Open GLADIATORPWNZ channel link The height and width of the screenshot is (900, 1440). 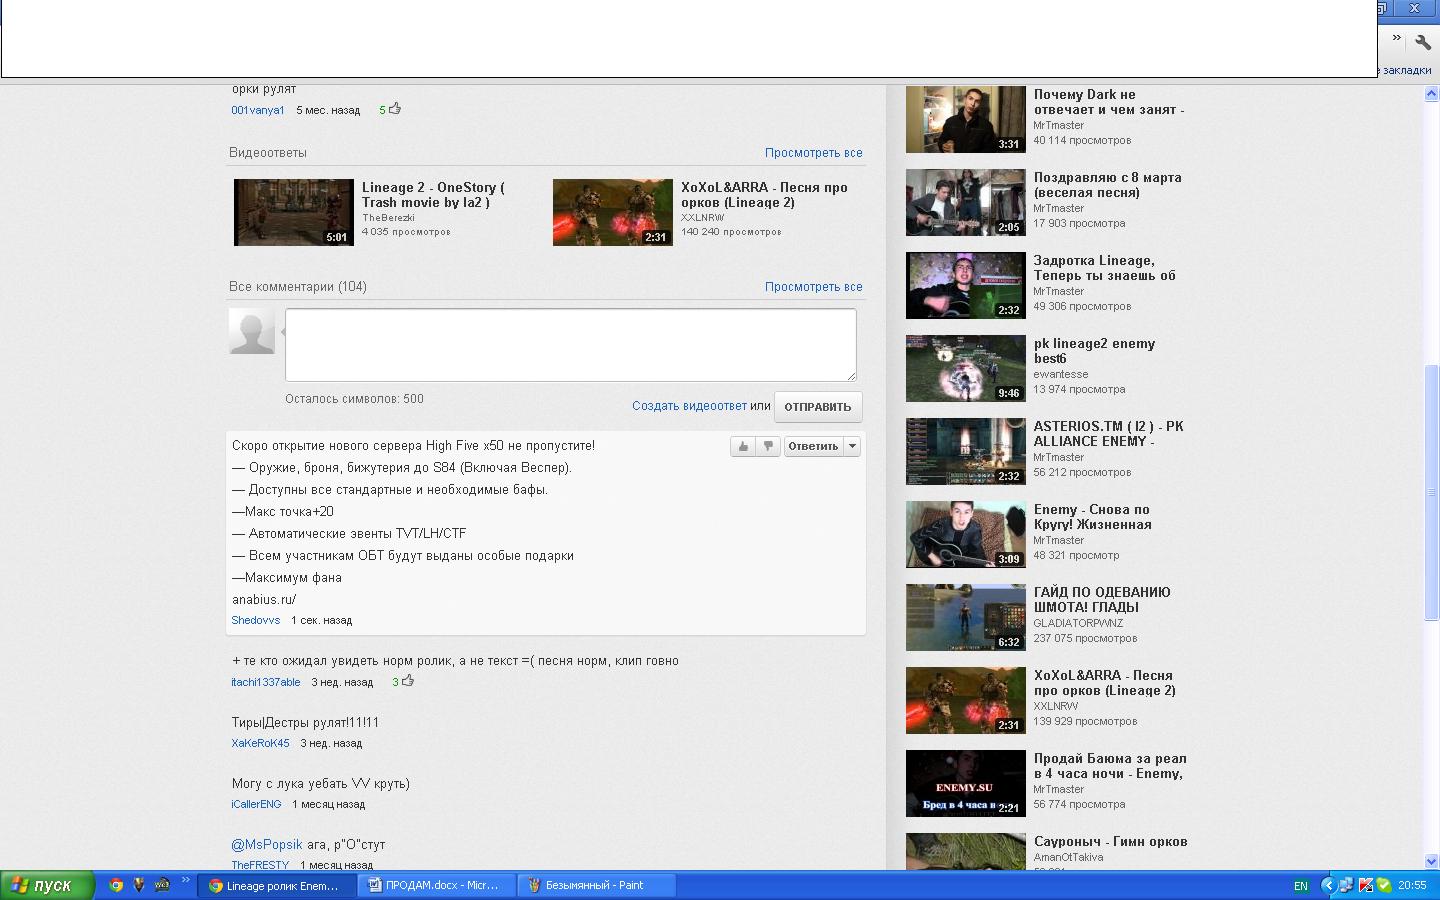click(x=1078, y=623)
